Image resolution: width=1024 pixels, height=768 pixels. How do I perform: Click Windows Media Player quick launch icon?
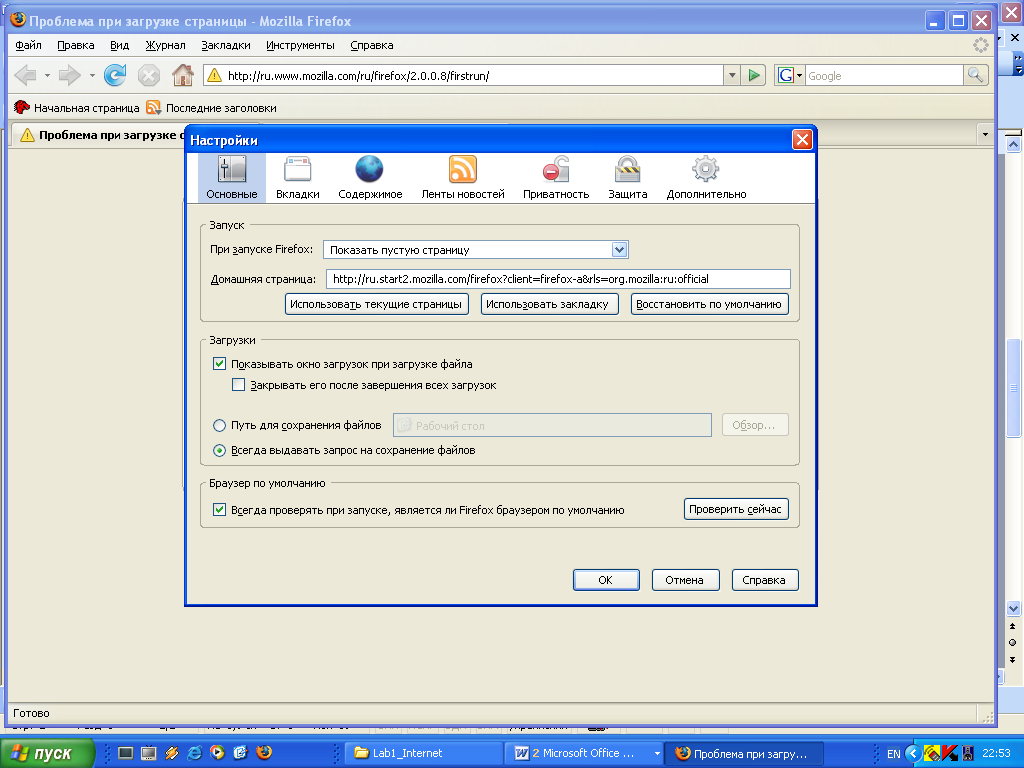(x=217, y=753)
